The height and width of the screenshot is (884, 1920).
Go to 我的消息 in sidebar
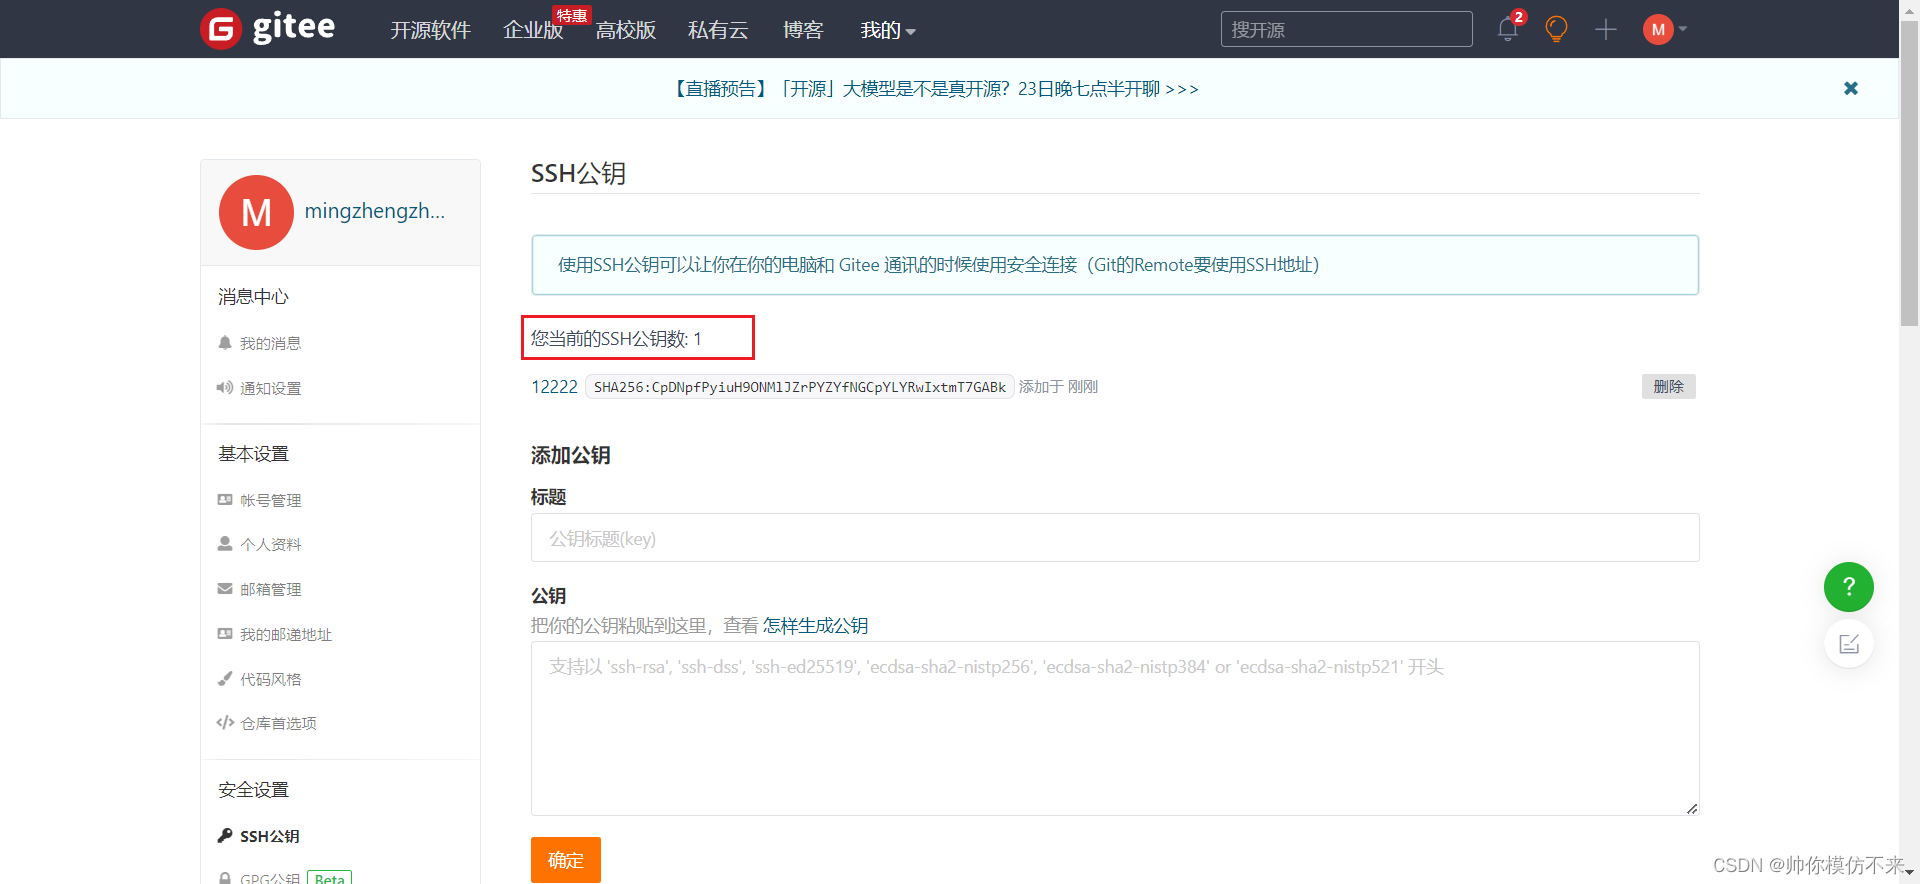pyautogui.click(x=270, y=343)
